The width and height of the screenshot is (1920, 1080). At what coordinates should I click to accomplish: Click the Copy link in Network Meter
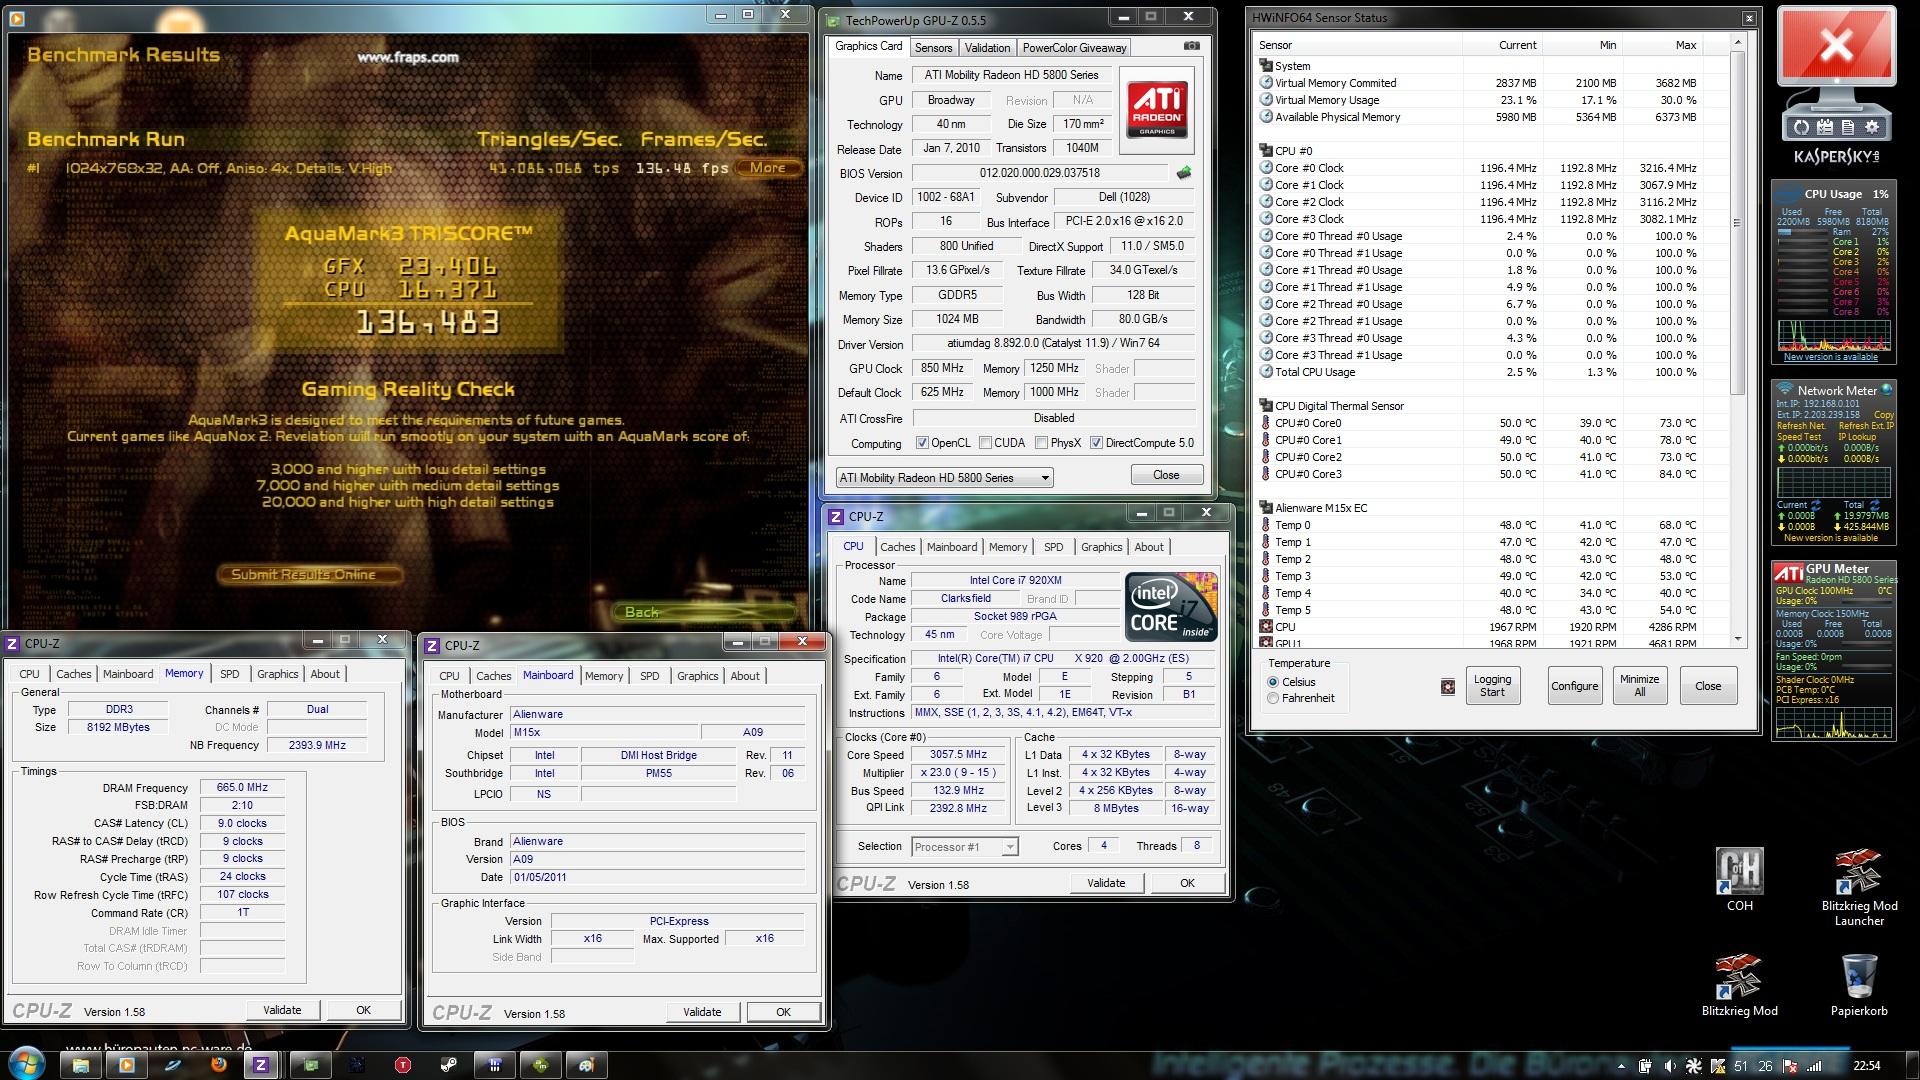click(x=1884, y=415)
